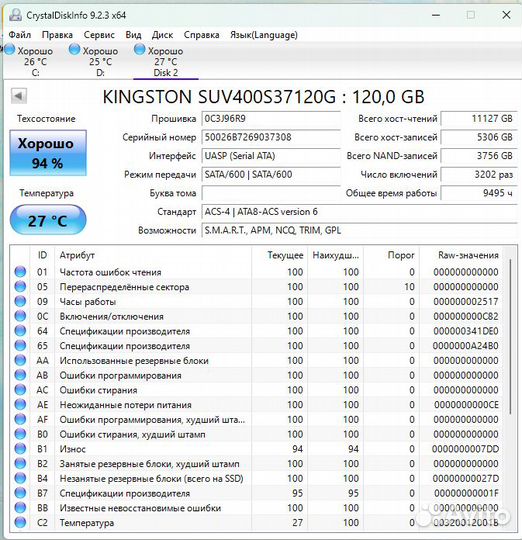Open the Язык(Language) menu
Screen dimensions: 522x540
(x=264, y=35)
